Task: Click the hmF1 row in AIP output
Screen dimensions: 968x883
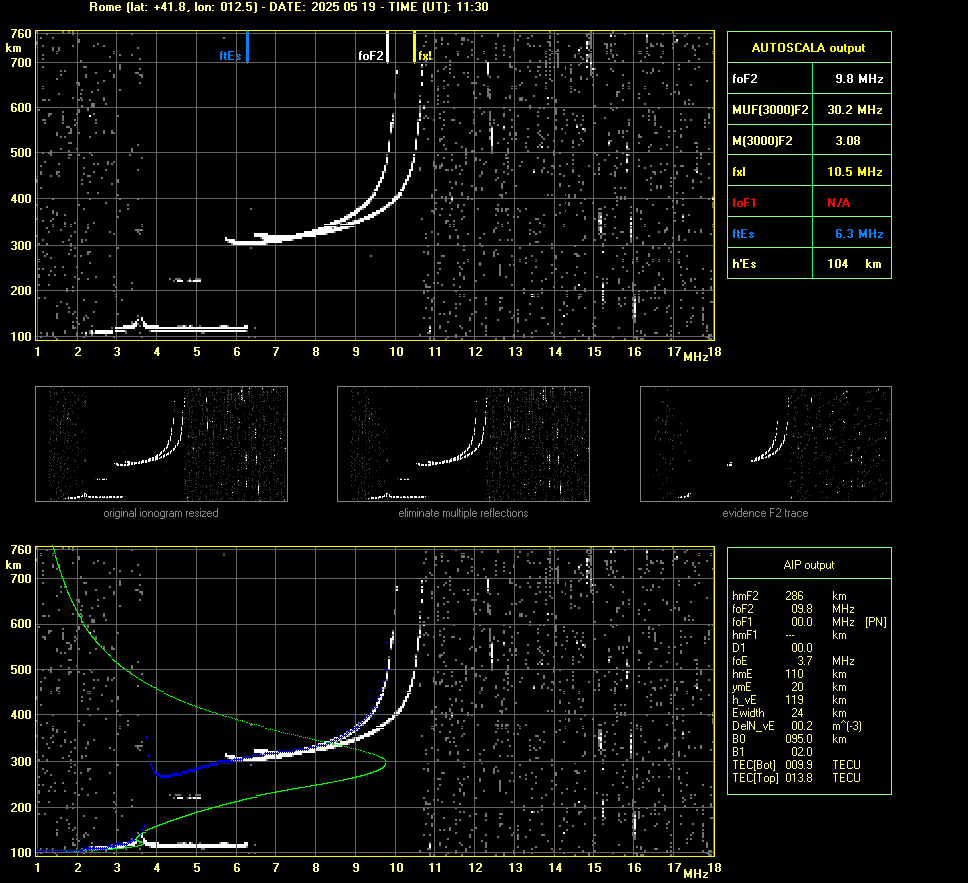Action: coord(789,635)
